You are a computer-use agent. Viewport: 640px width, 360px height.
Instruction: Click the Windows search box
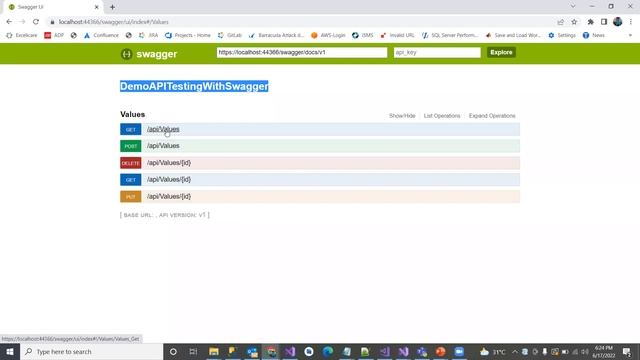[91, 351]
